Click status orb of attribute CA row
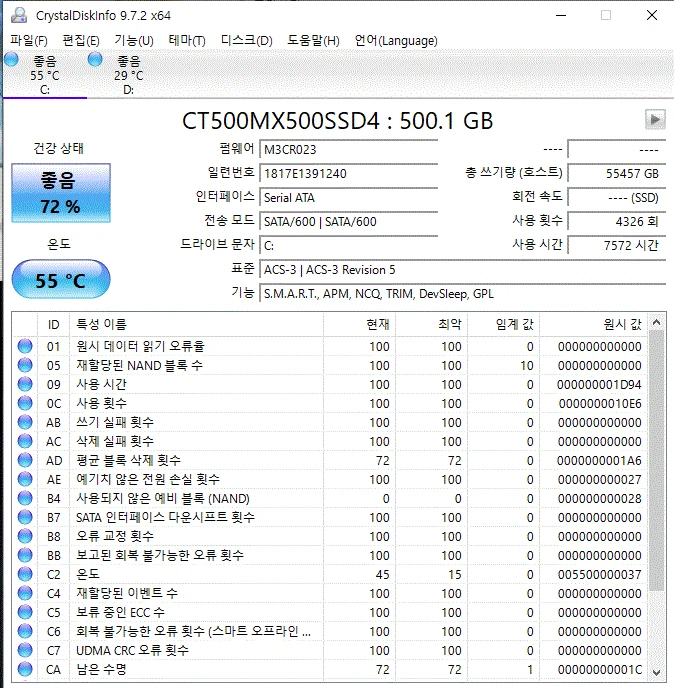The image size is (674, 688). point(25,670)
